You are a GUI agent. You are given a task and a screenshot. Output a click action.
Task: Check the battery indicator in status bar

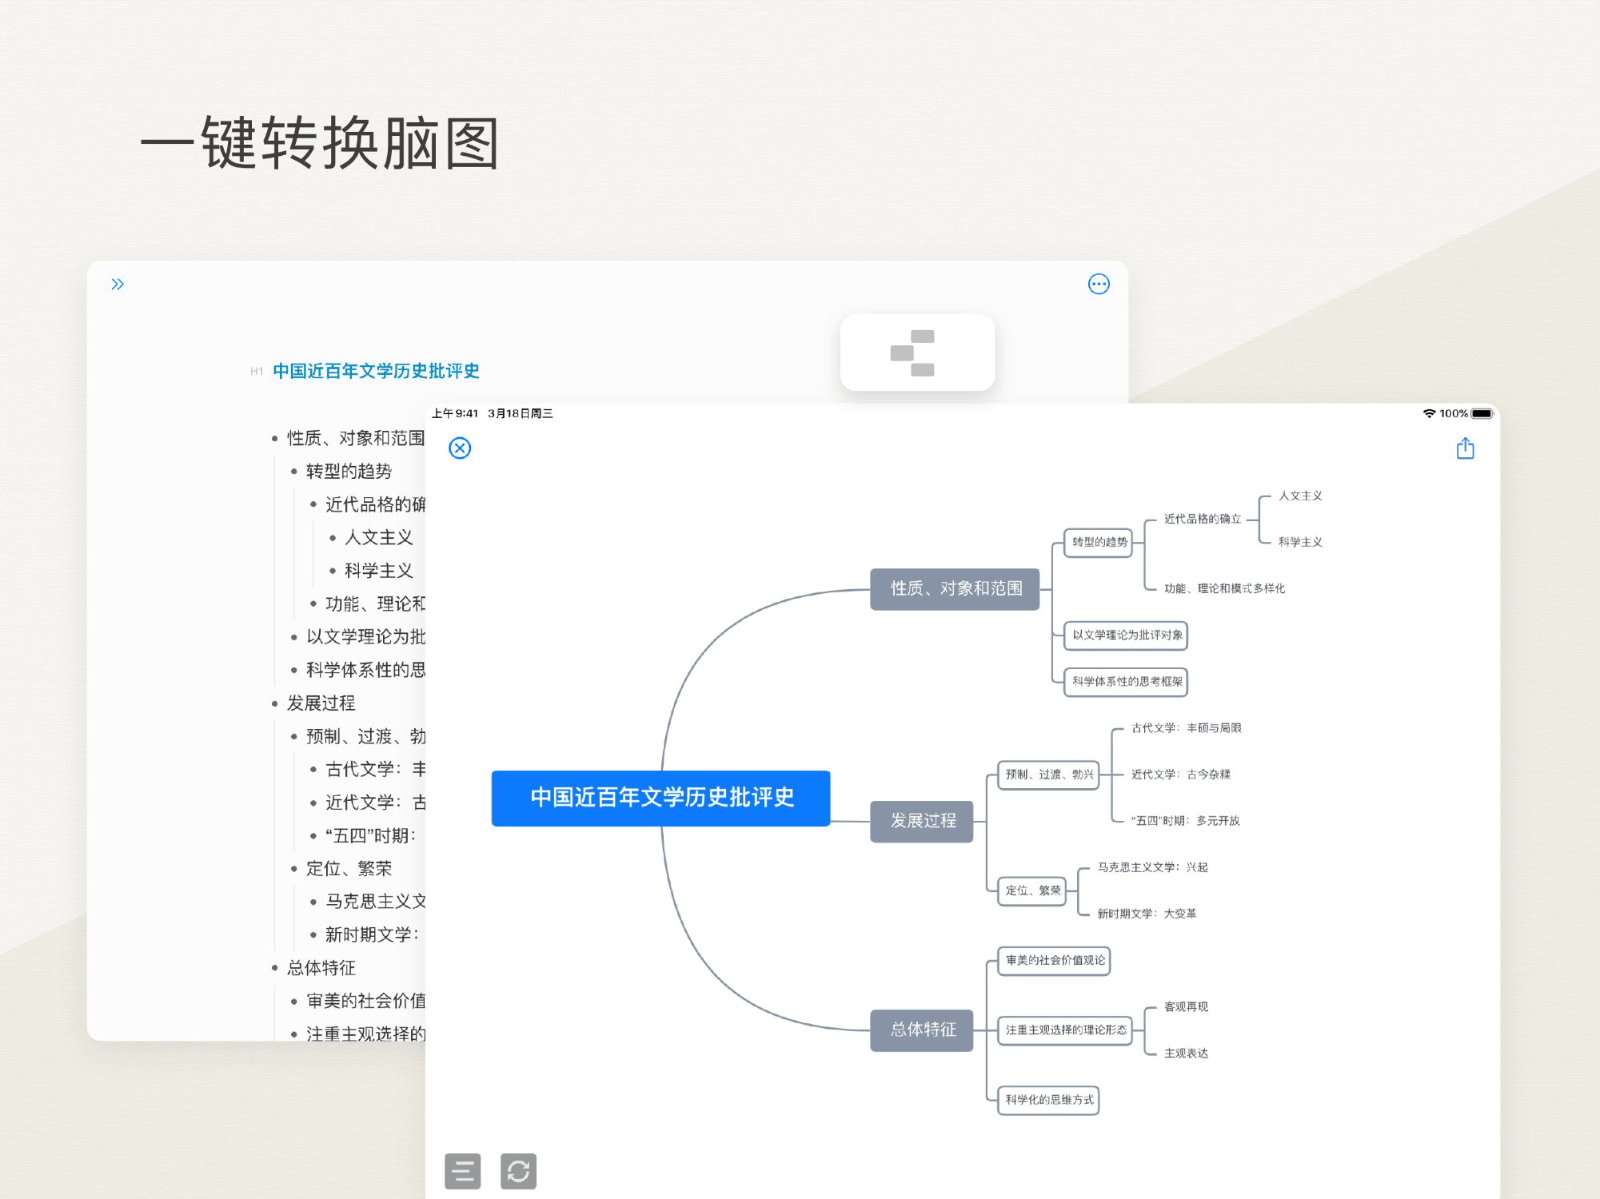click(x=1482, y=413)
